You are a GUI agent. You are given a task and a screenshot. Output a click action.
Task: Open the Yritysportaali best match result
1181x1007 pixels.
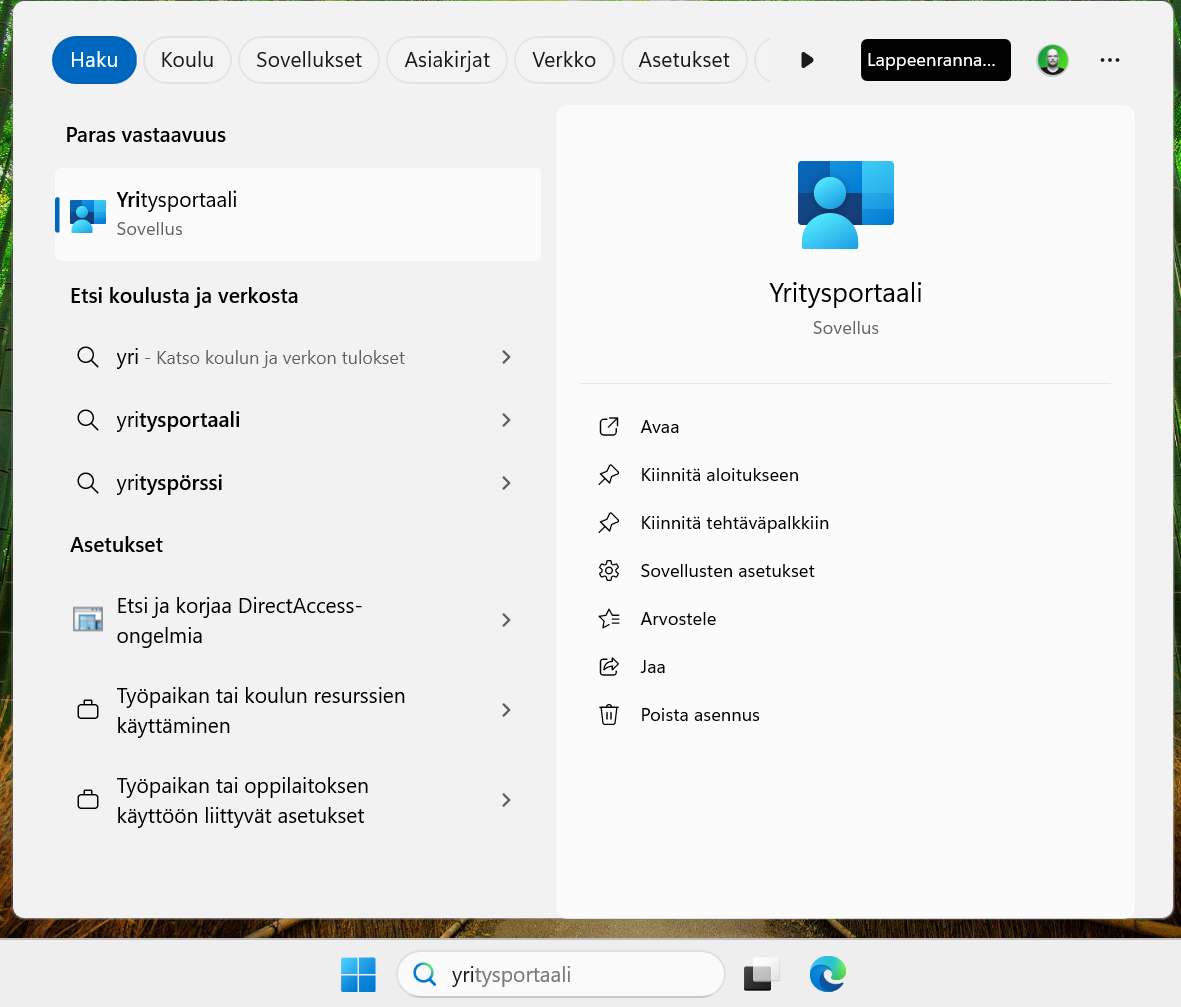(298, 215)
